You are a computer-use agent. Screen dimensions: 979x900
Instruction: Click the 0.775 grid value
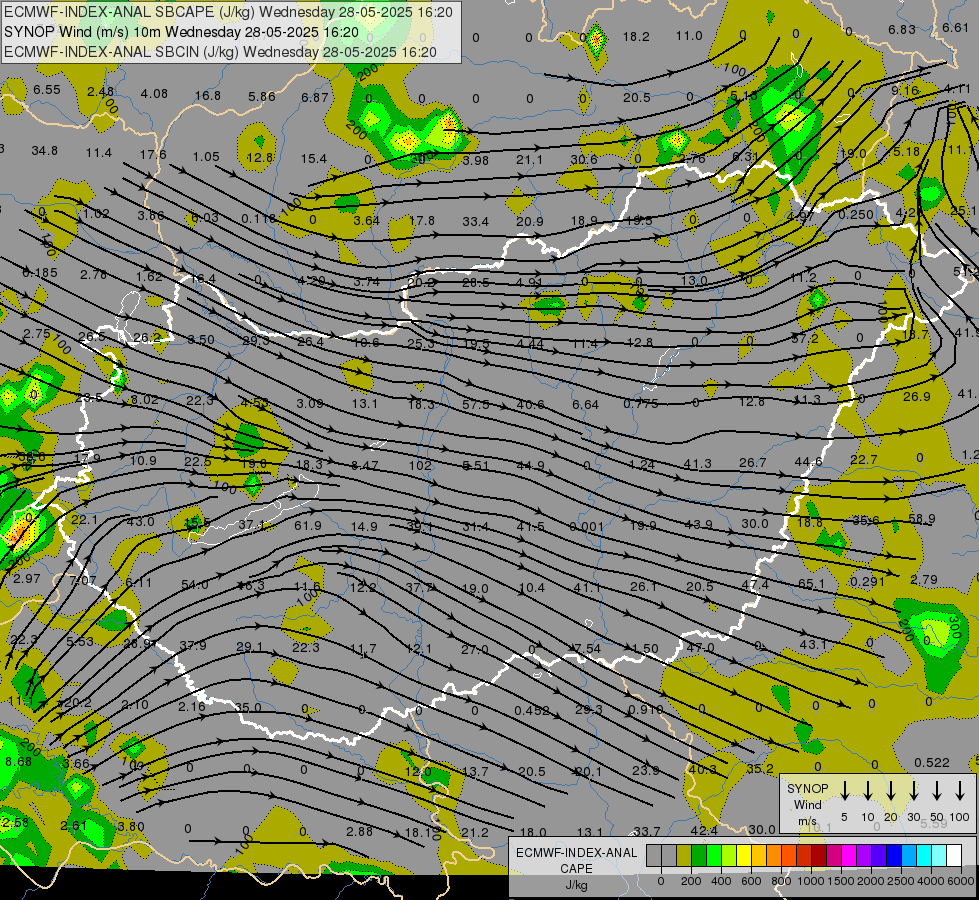[641, 403]
